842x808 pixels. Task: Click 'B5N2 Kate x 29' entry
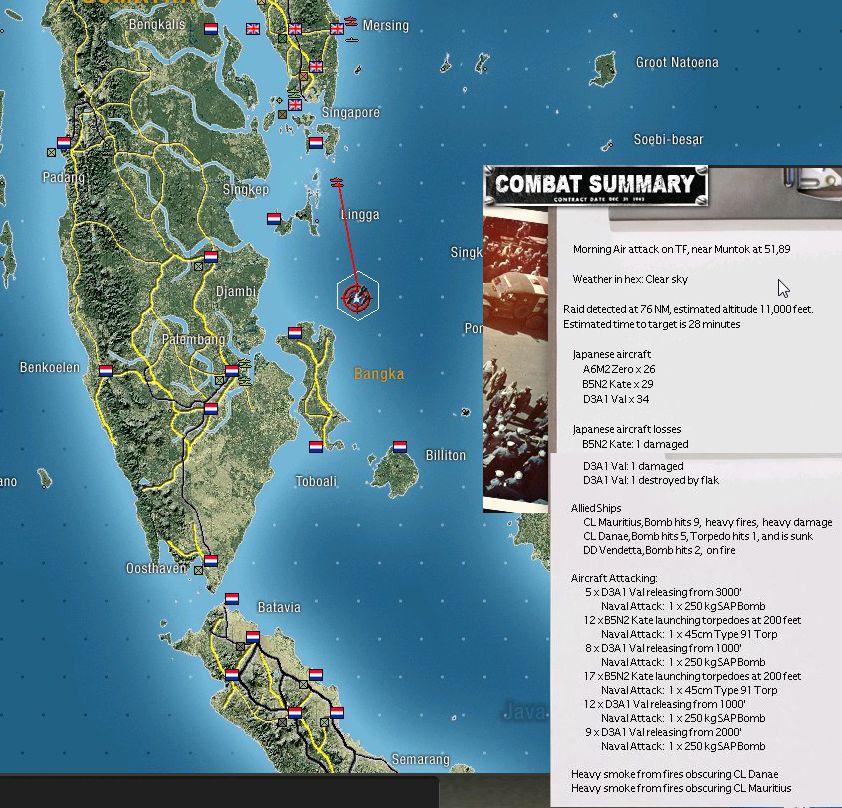pos(618,384)
